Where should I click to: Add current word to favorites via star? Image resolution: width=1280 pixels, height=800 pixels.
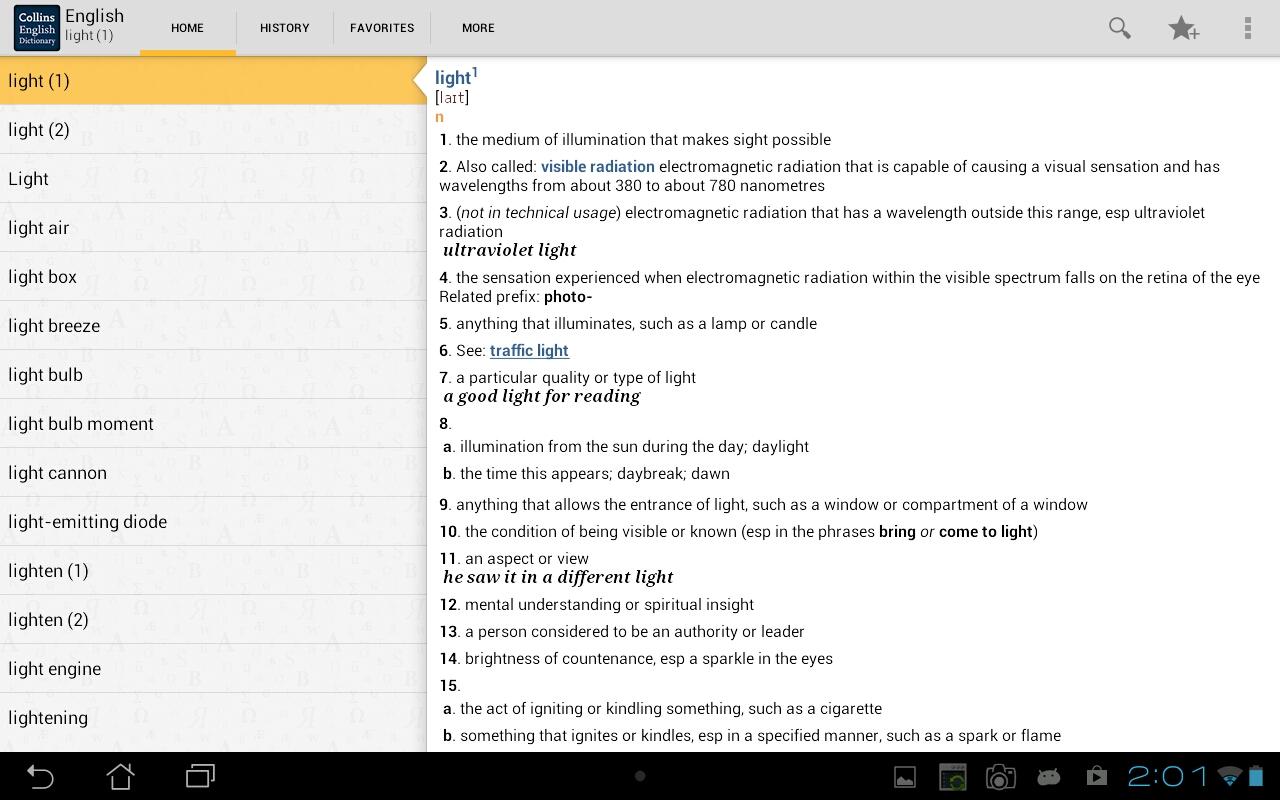1184,28
